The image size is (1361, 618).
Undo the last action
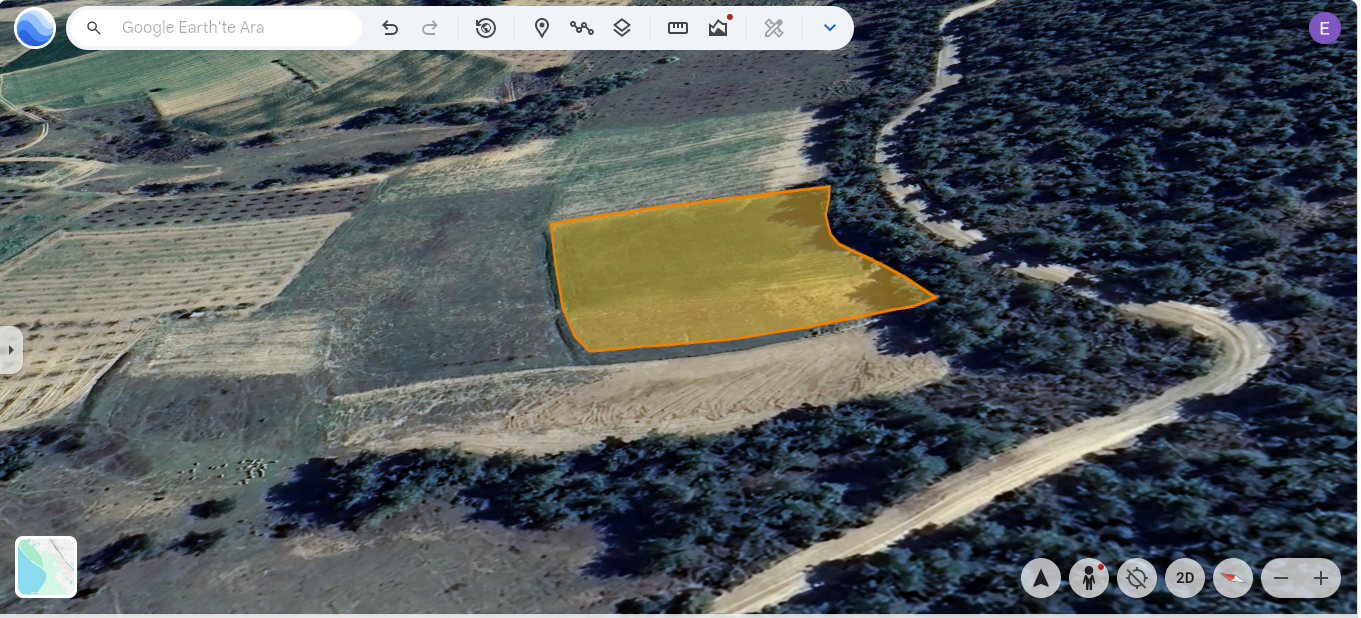390,28
